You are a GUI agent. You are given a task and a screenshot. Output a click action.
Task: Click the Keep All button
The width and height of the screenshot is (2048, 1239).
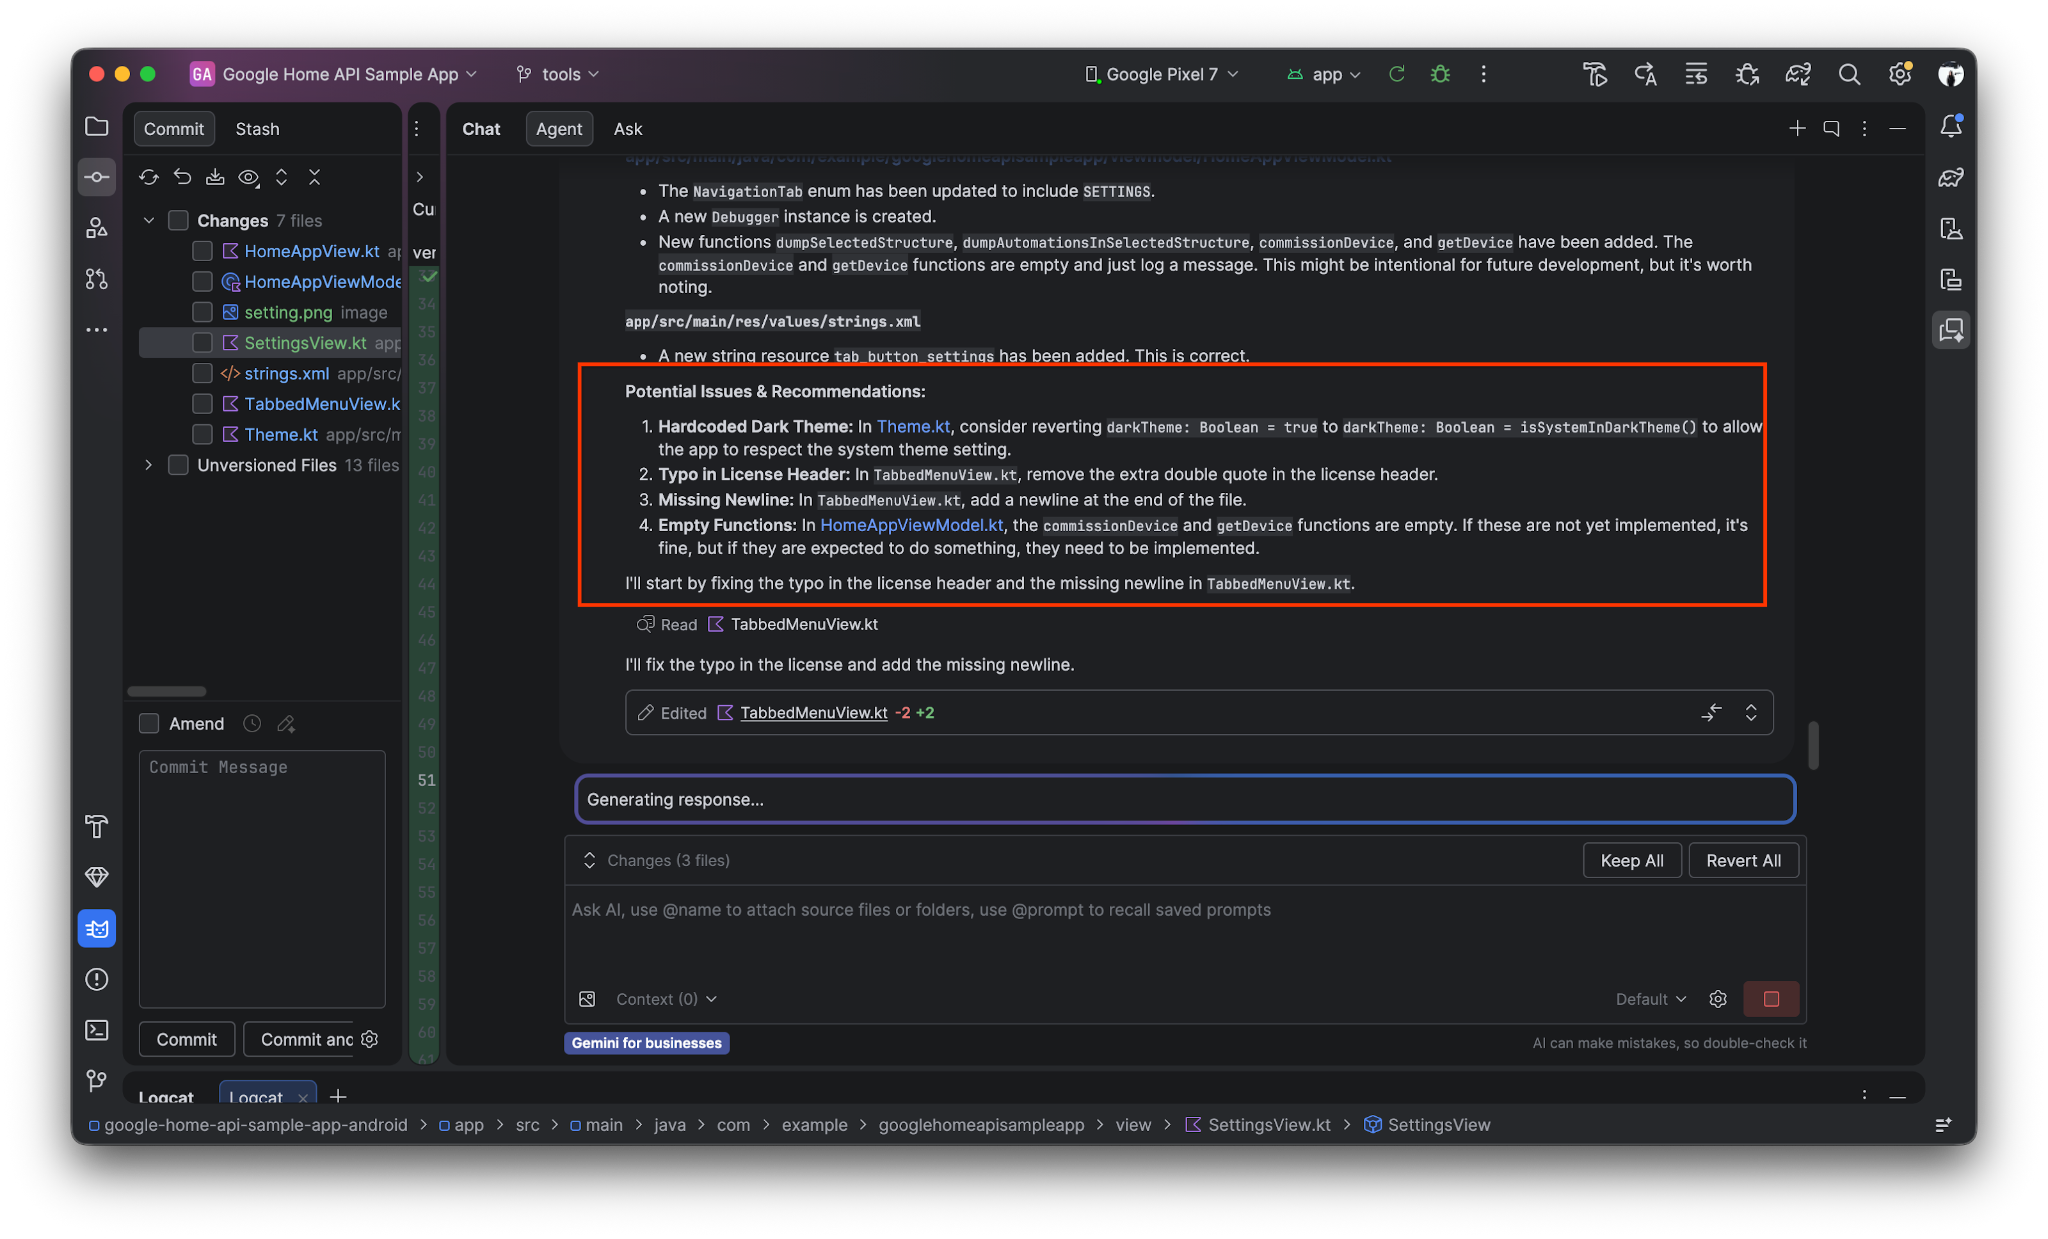tap(1632, 860)
